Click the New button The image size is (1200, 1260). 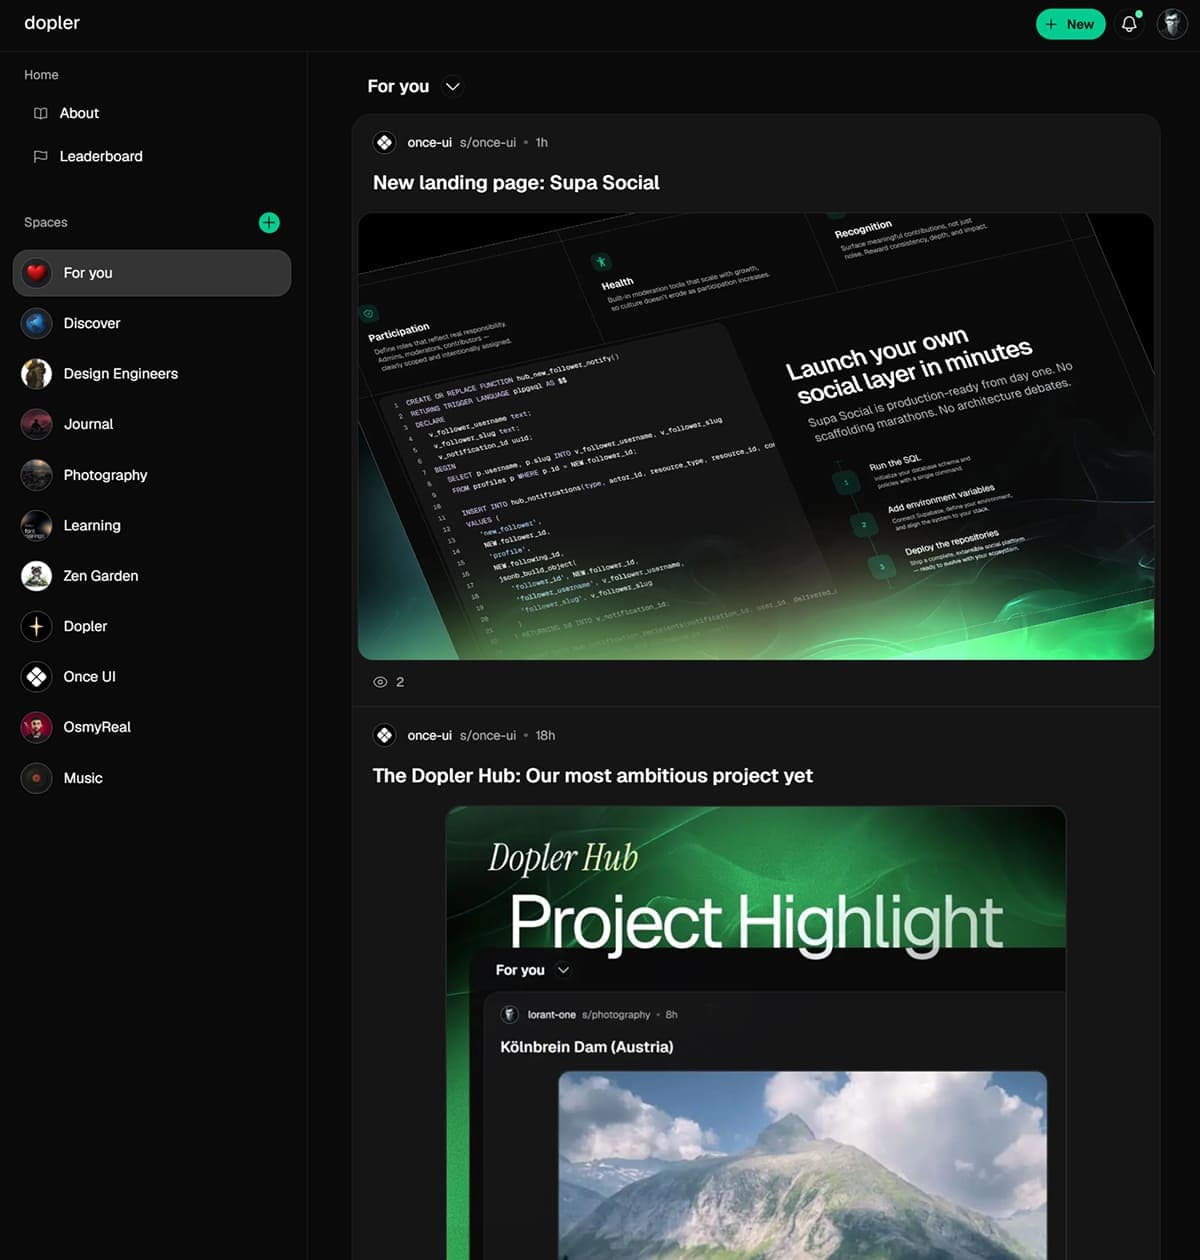point(1069,24)
